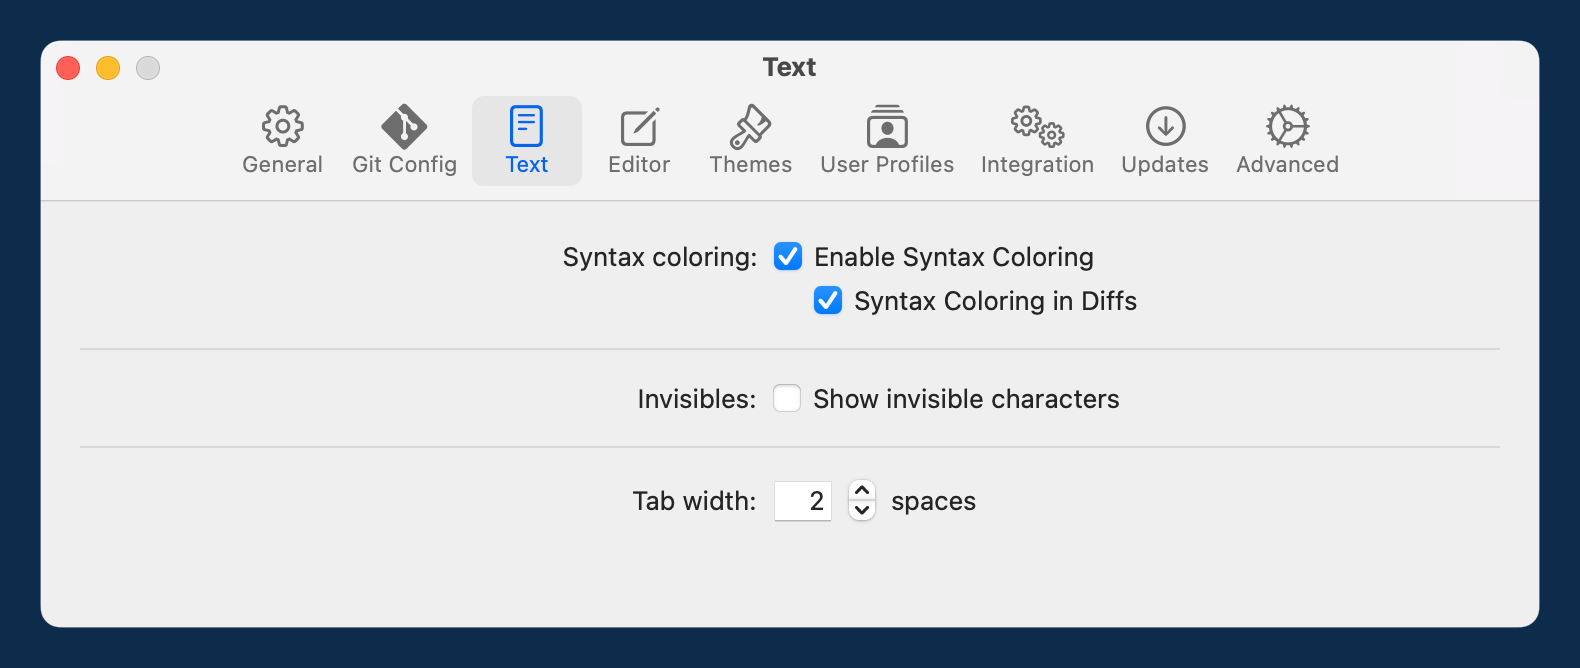Select the Git Config tab label

404,164
